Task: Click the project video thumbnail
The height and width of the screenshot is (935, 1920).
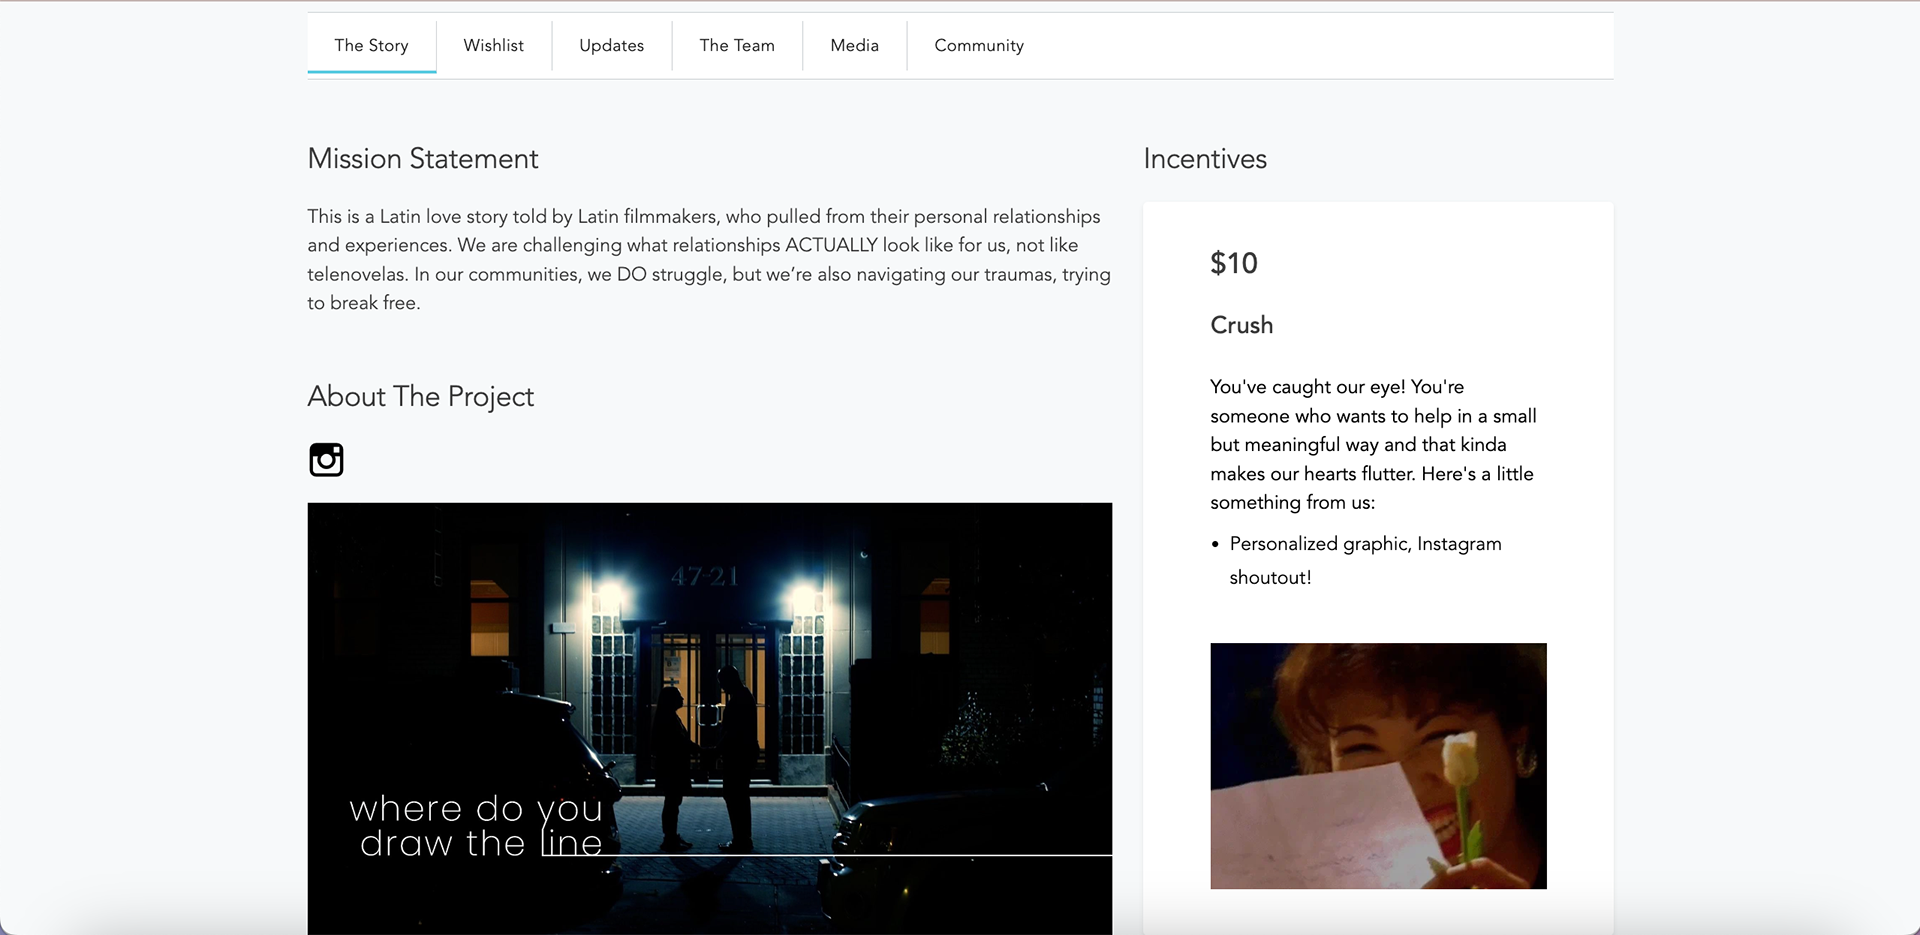Action: 710,718
